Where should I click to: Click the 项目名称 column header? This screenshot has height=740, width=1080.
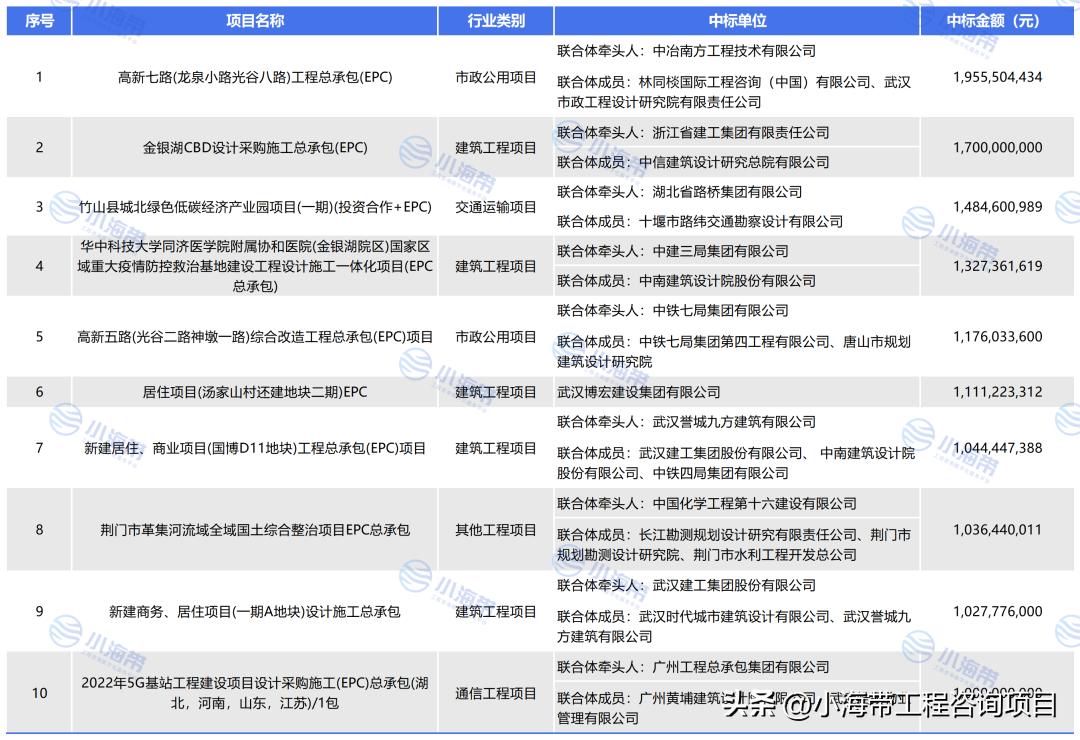pyautogui.click(x=254, y=17)
